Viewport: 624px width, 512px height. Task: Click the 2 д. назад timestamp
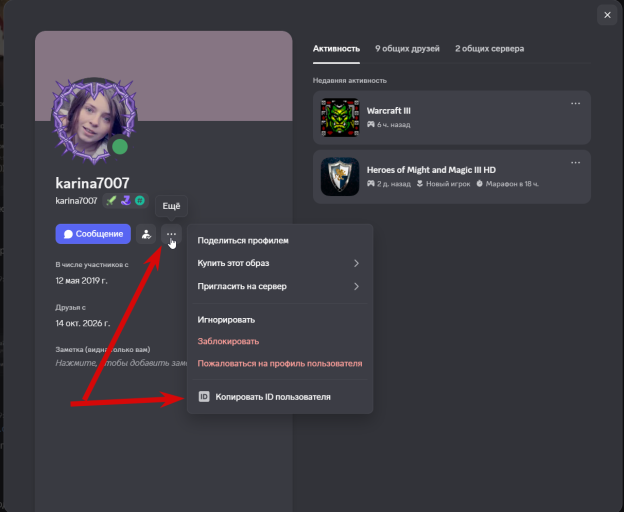(394, 184)
